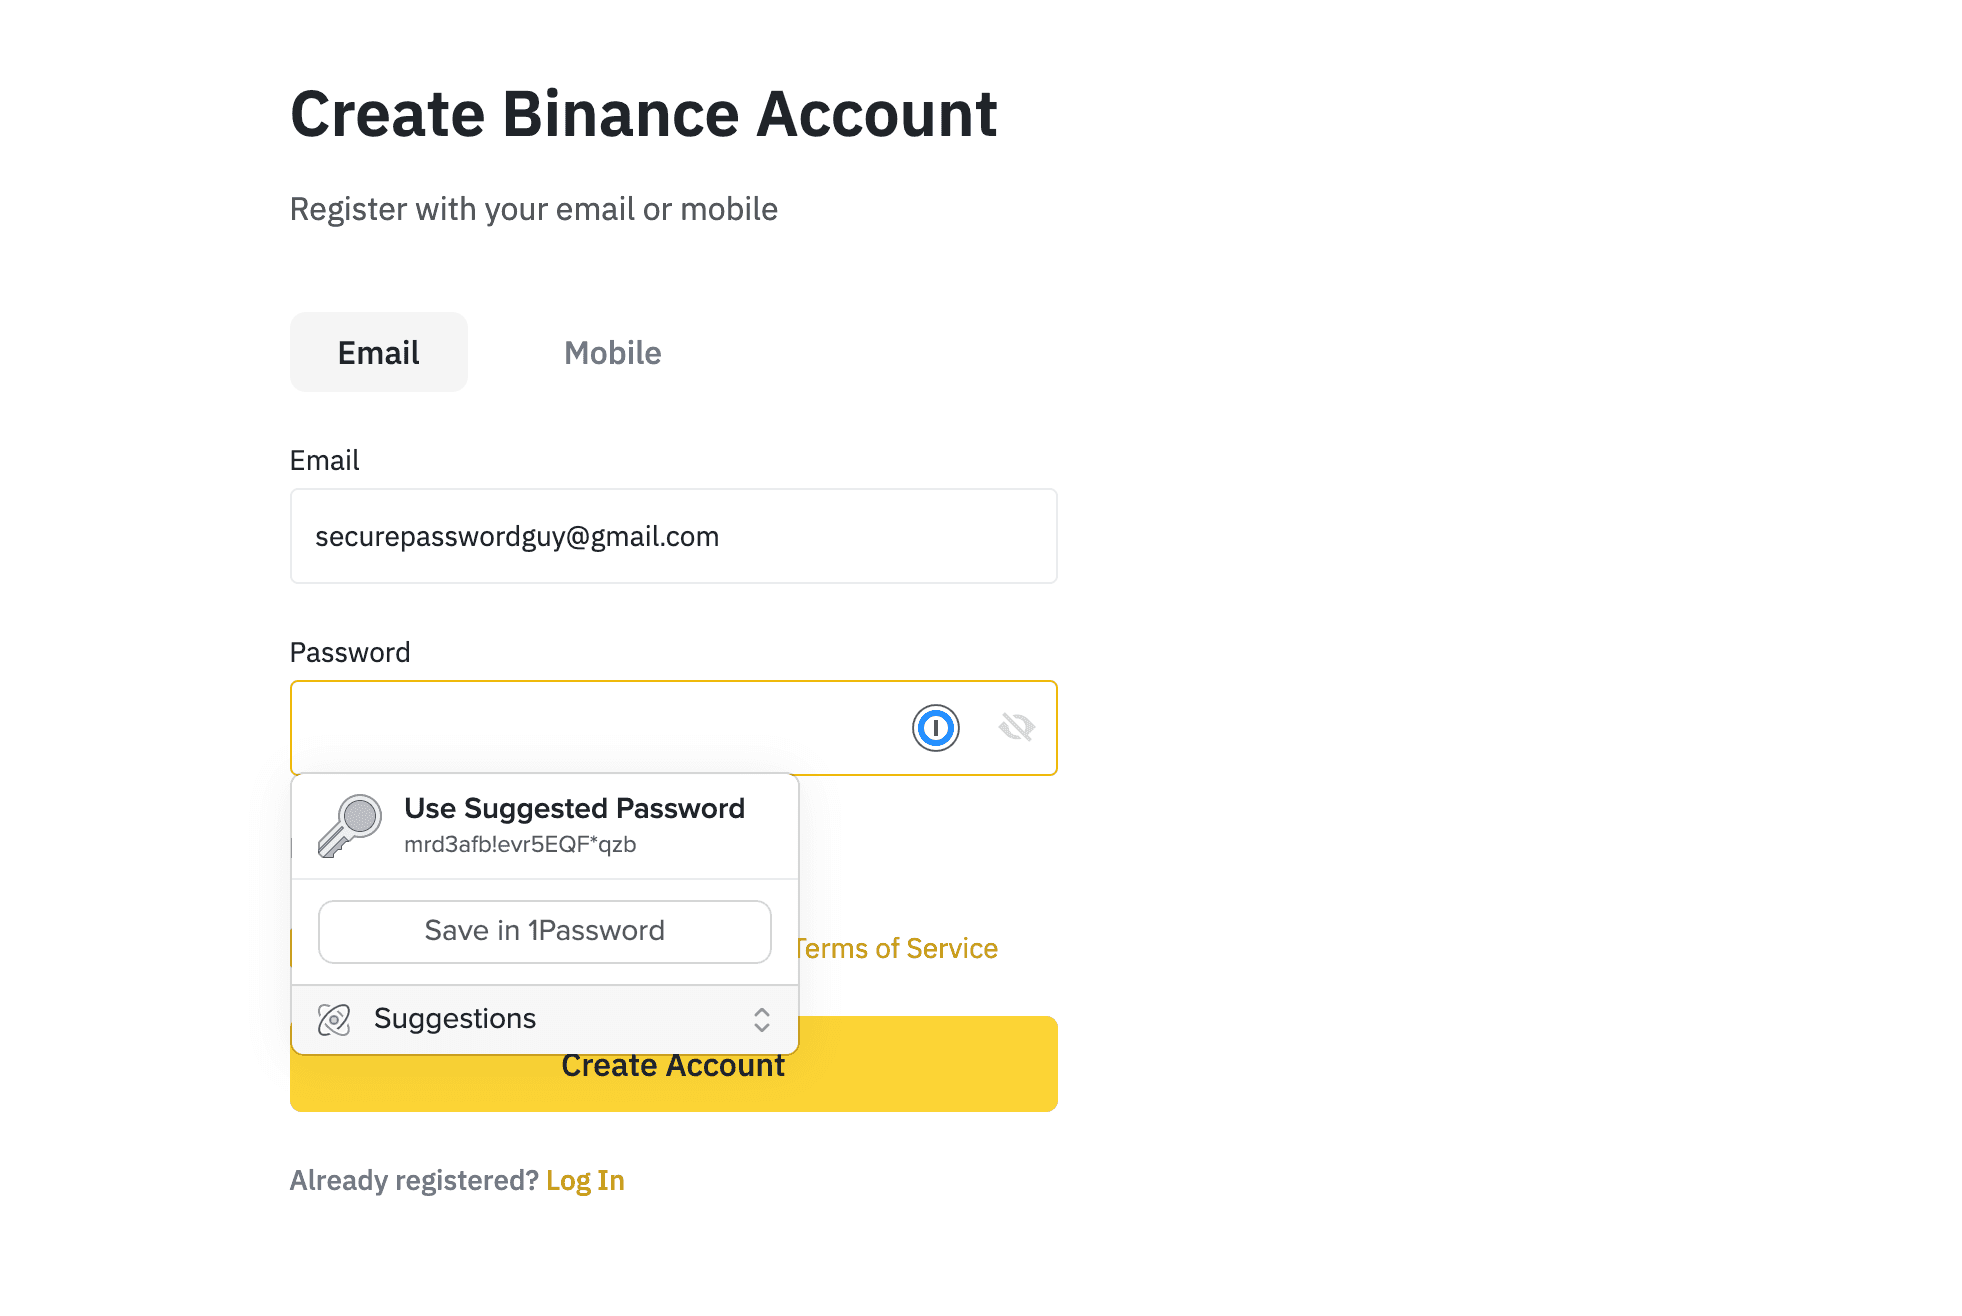Toggle to Email registration tab
Screen dimensions: 1962x1316
379,352
